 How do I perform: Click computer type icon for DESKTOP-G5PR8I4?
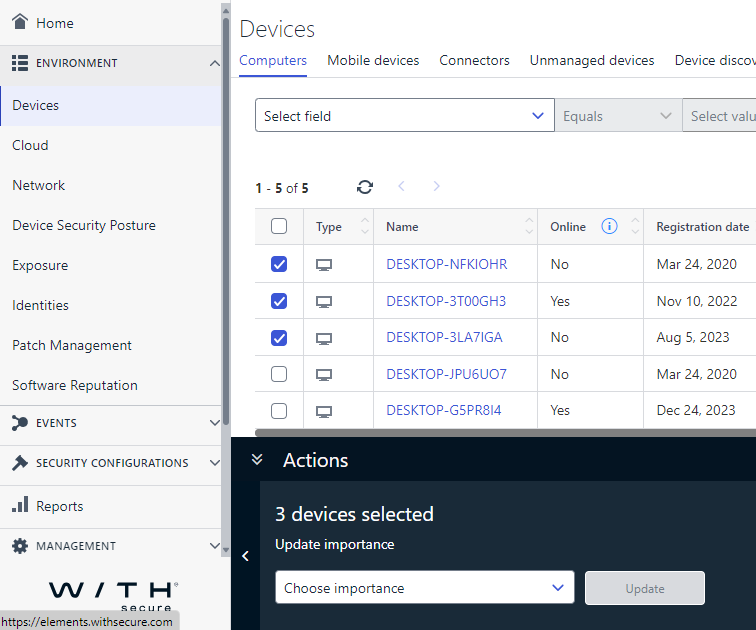click(324, 411)
